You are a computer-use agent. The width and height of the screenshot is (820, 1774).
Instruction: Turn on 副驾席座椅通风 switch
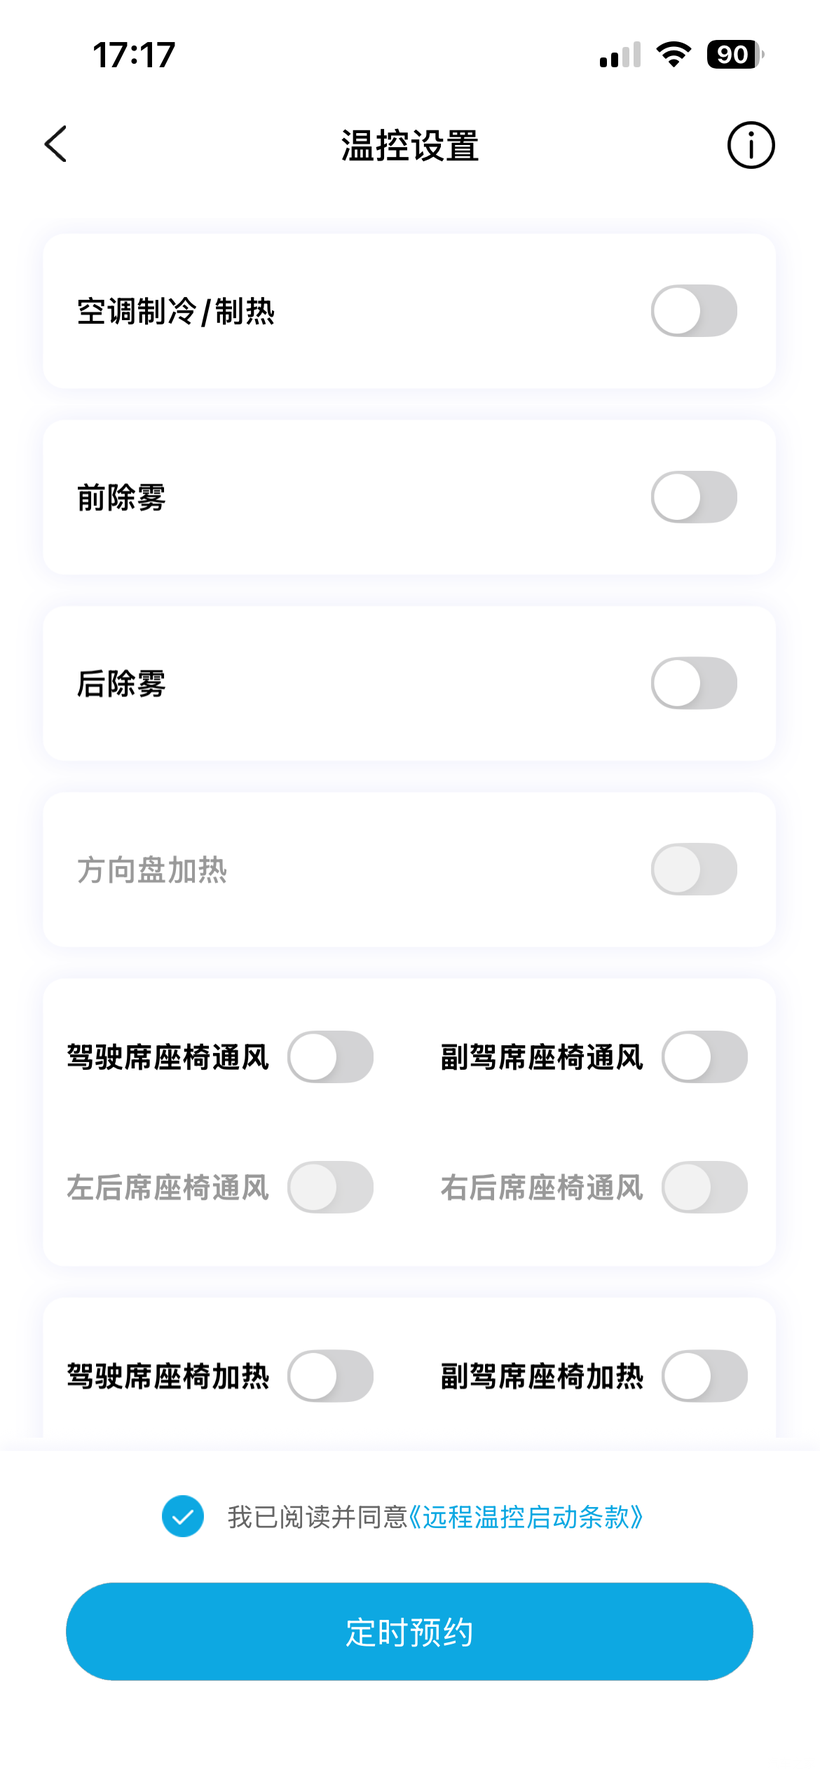click(704, 1057)
